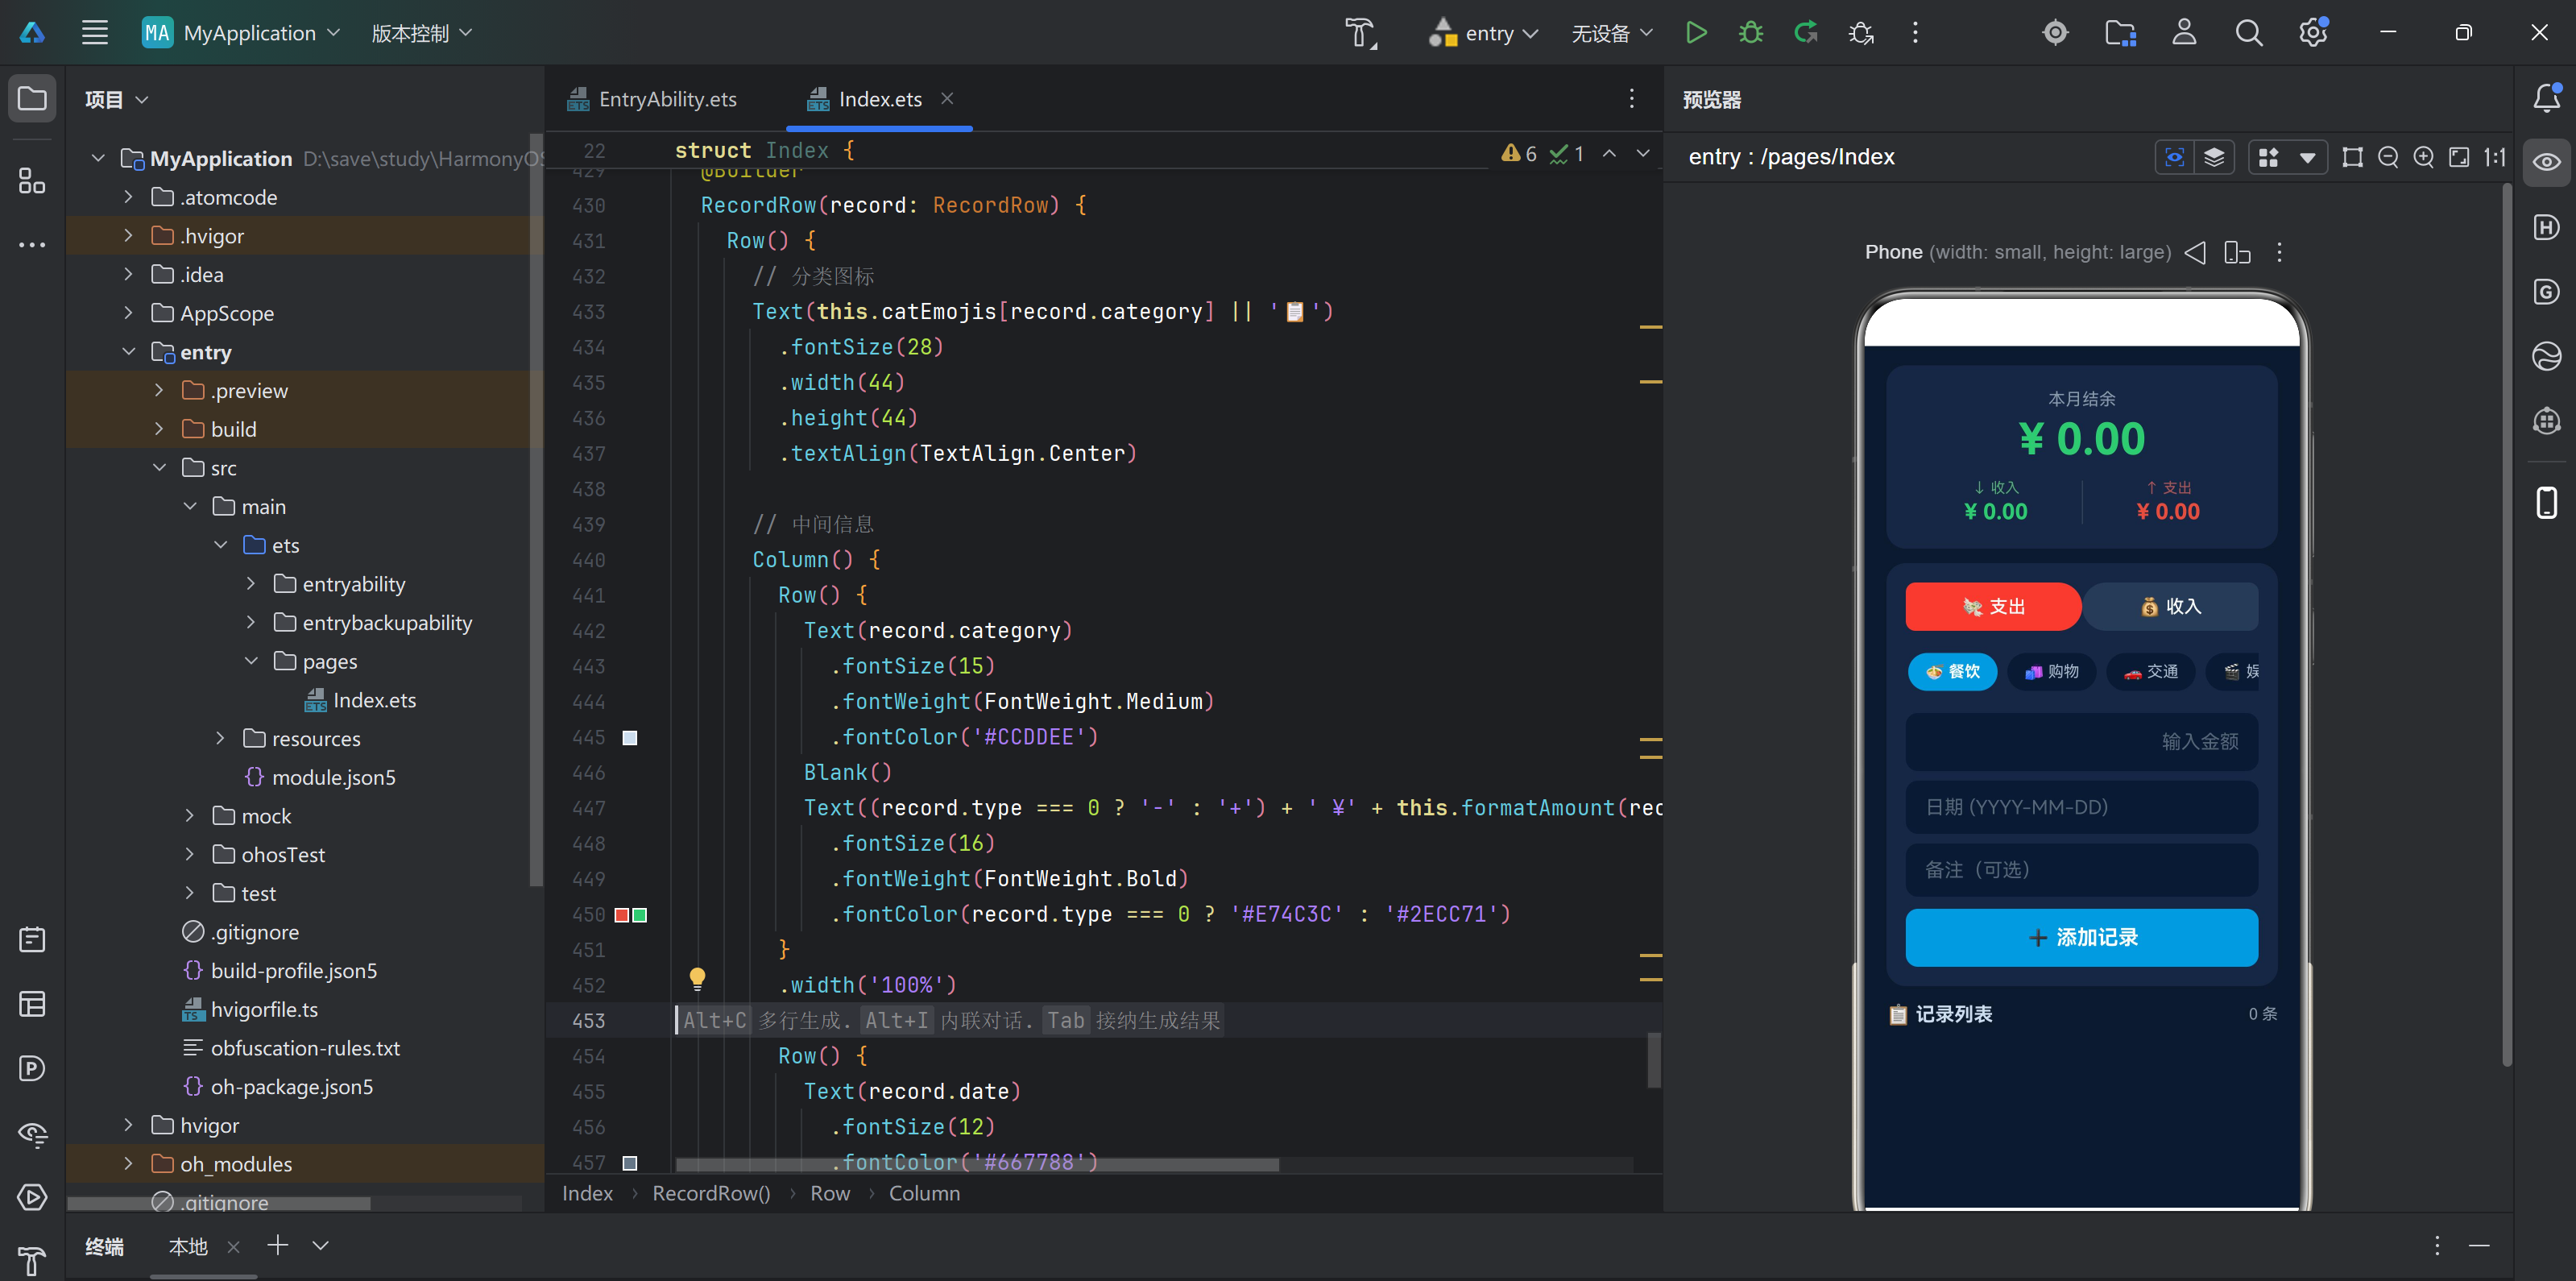Viewport: 2576px width, 1281px height.
Task: Open the Project tool window folder icon
Action: pyautogui.click(x=32, y=99)
